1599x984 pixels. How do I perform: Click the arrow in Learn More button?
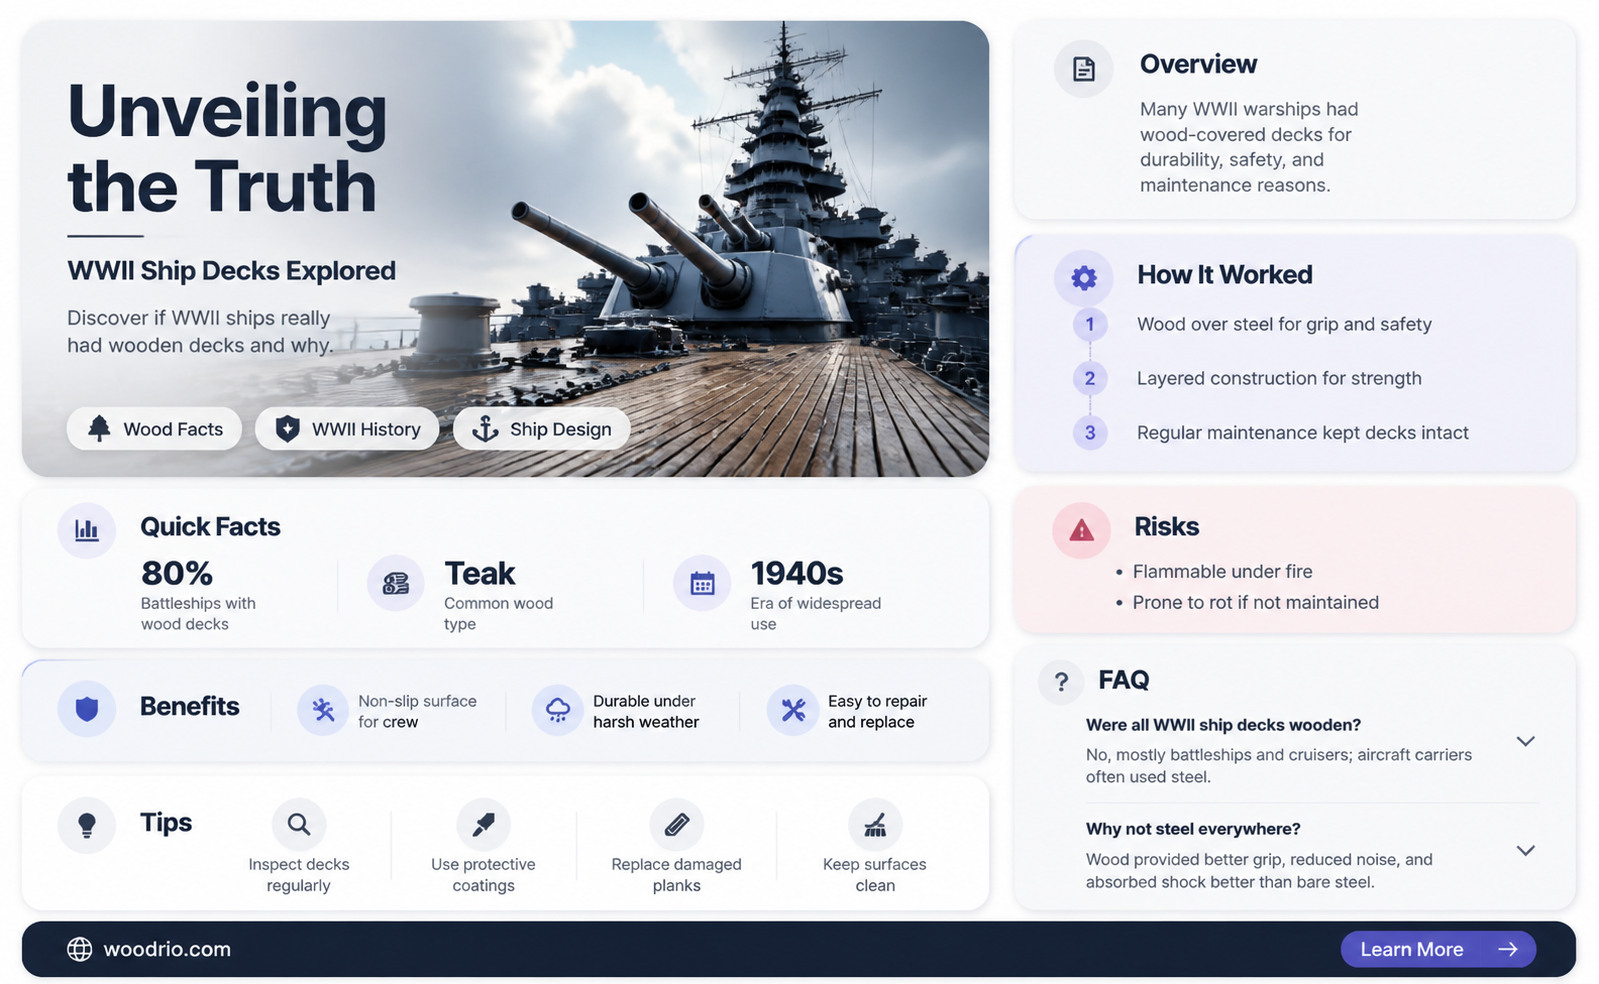[1508, 949]
